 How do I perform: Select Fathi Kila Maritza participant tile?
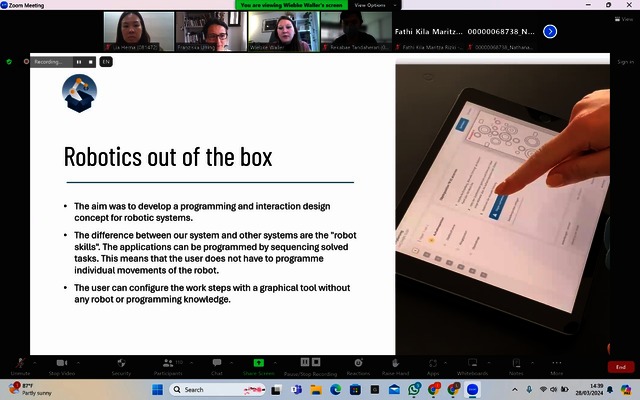click(429, 31)
